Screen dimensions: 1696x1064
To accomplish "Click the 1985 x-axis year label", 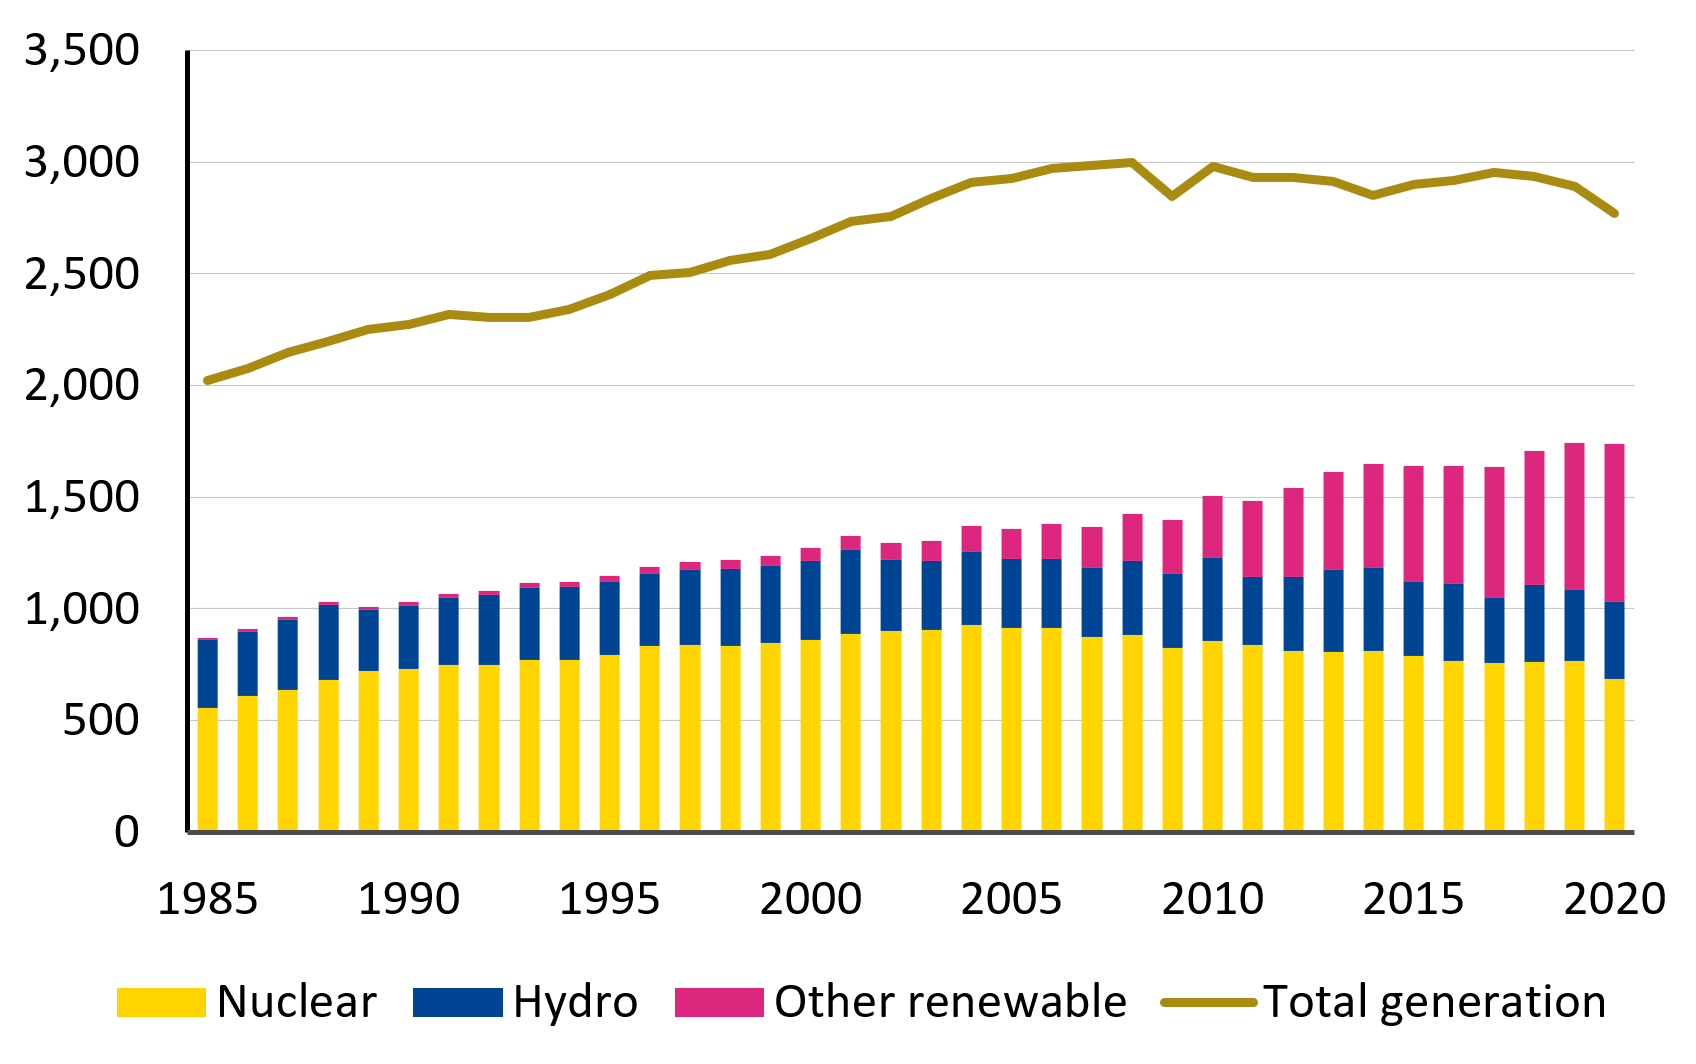I will coord(208,899).
